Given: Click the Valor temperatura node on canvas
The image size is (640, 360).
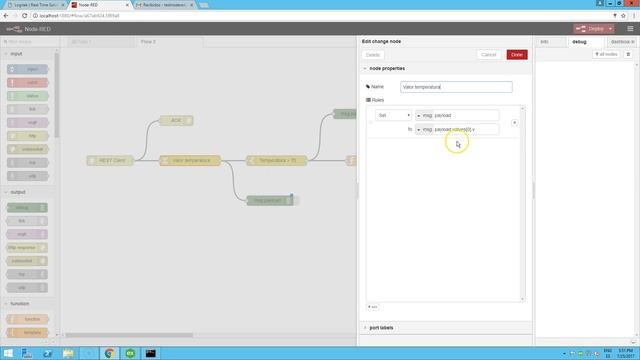Looking at the screenshot, I should 190,160.
